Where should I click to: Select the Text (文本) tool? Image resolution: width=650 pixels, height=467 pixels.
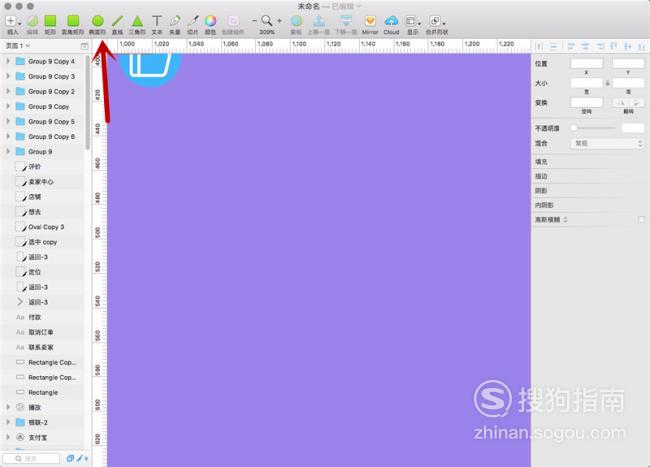(157, 24)
